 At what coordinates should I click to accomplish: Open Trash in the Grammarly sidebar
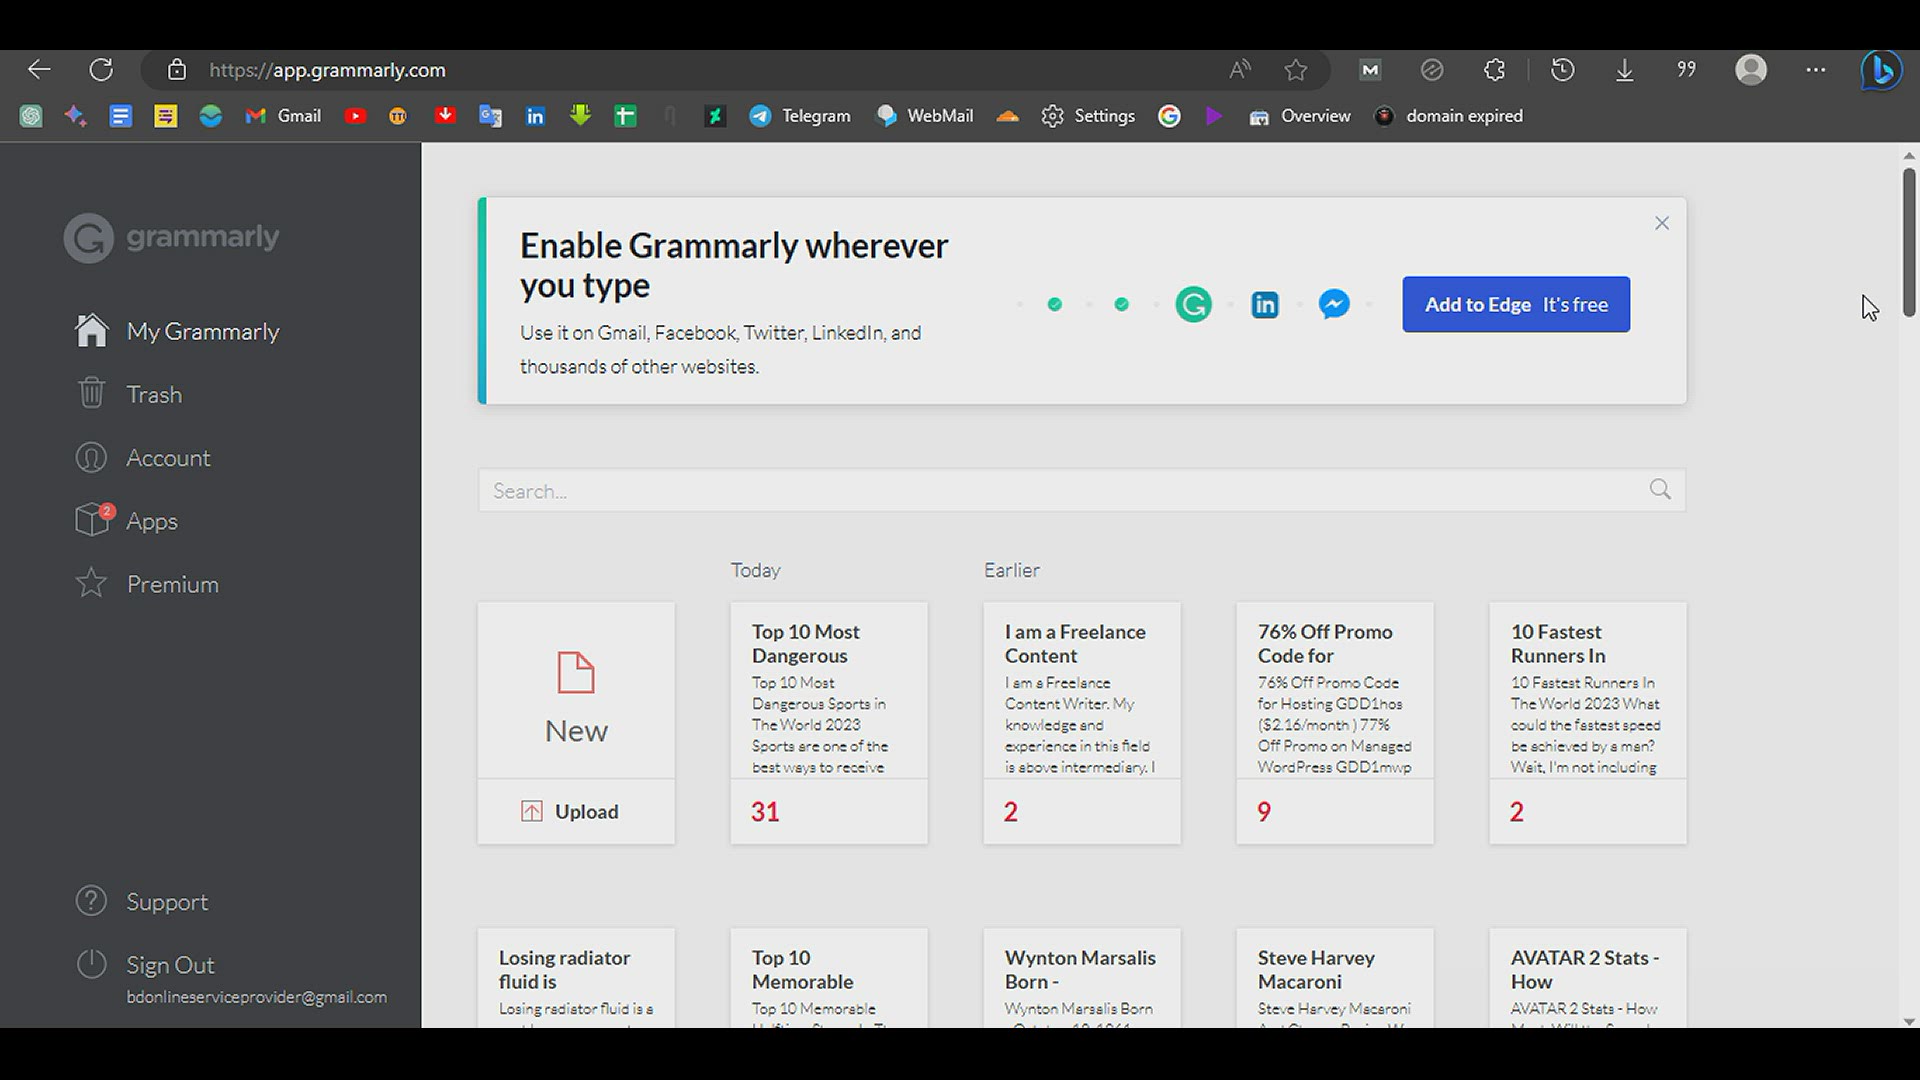coord(154,394)
